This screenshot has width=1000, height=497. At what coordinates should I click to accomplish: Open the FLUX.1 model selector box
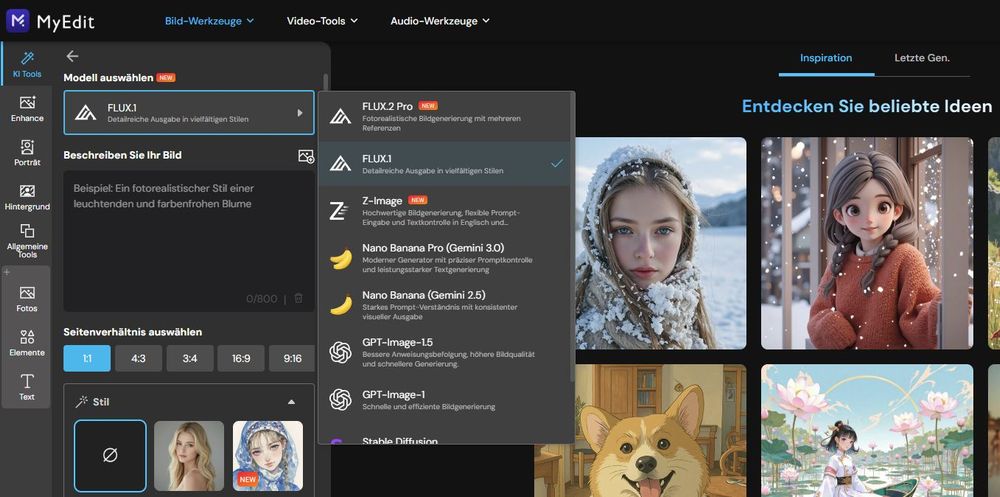click(x=189, y=113)
